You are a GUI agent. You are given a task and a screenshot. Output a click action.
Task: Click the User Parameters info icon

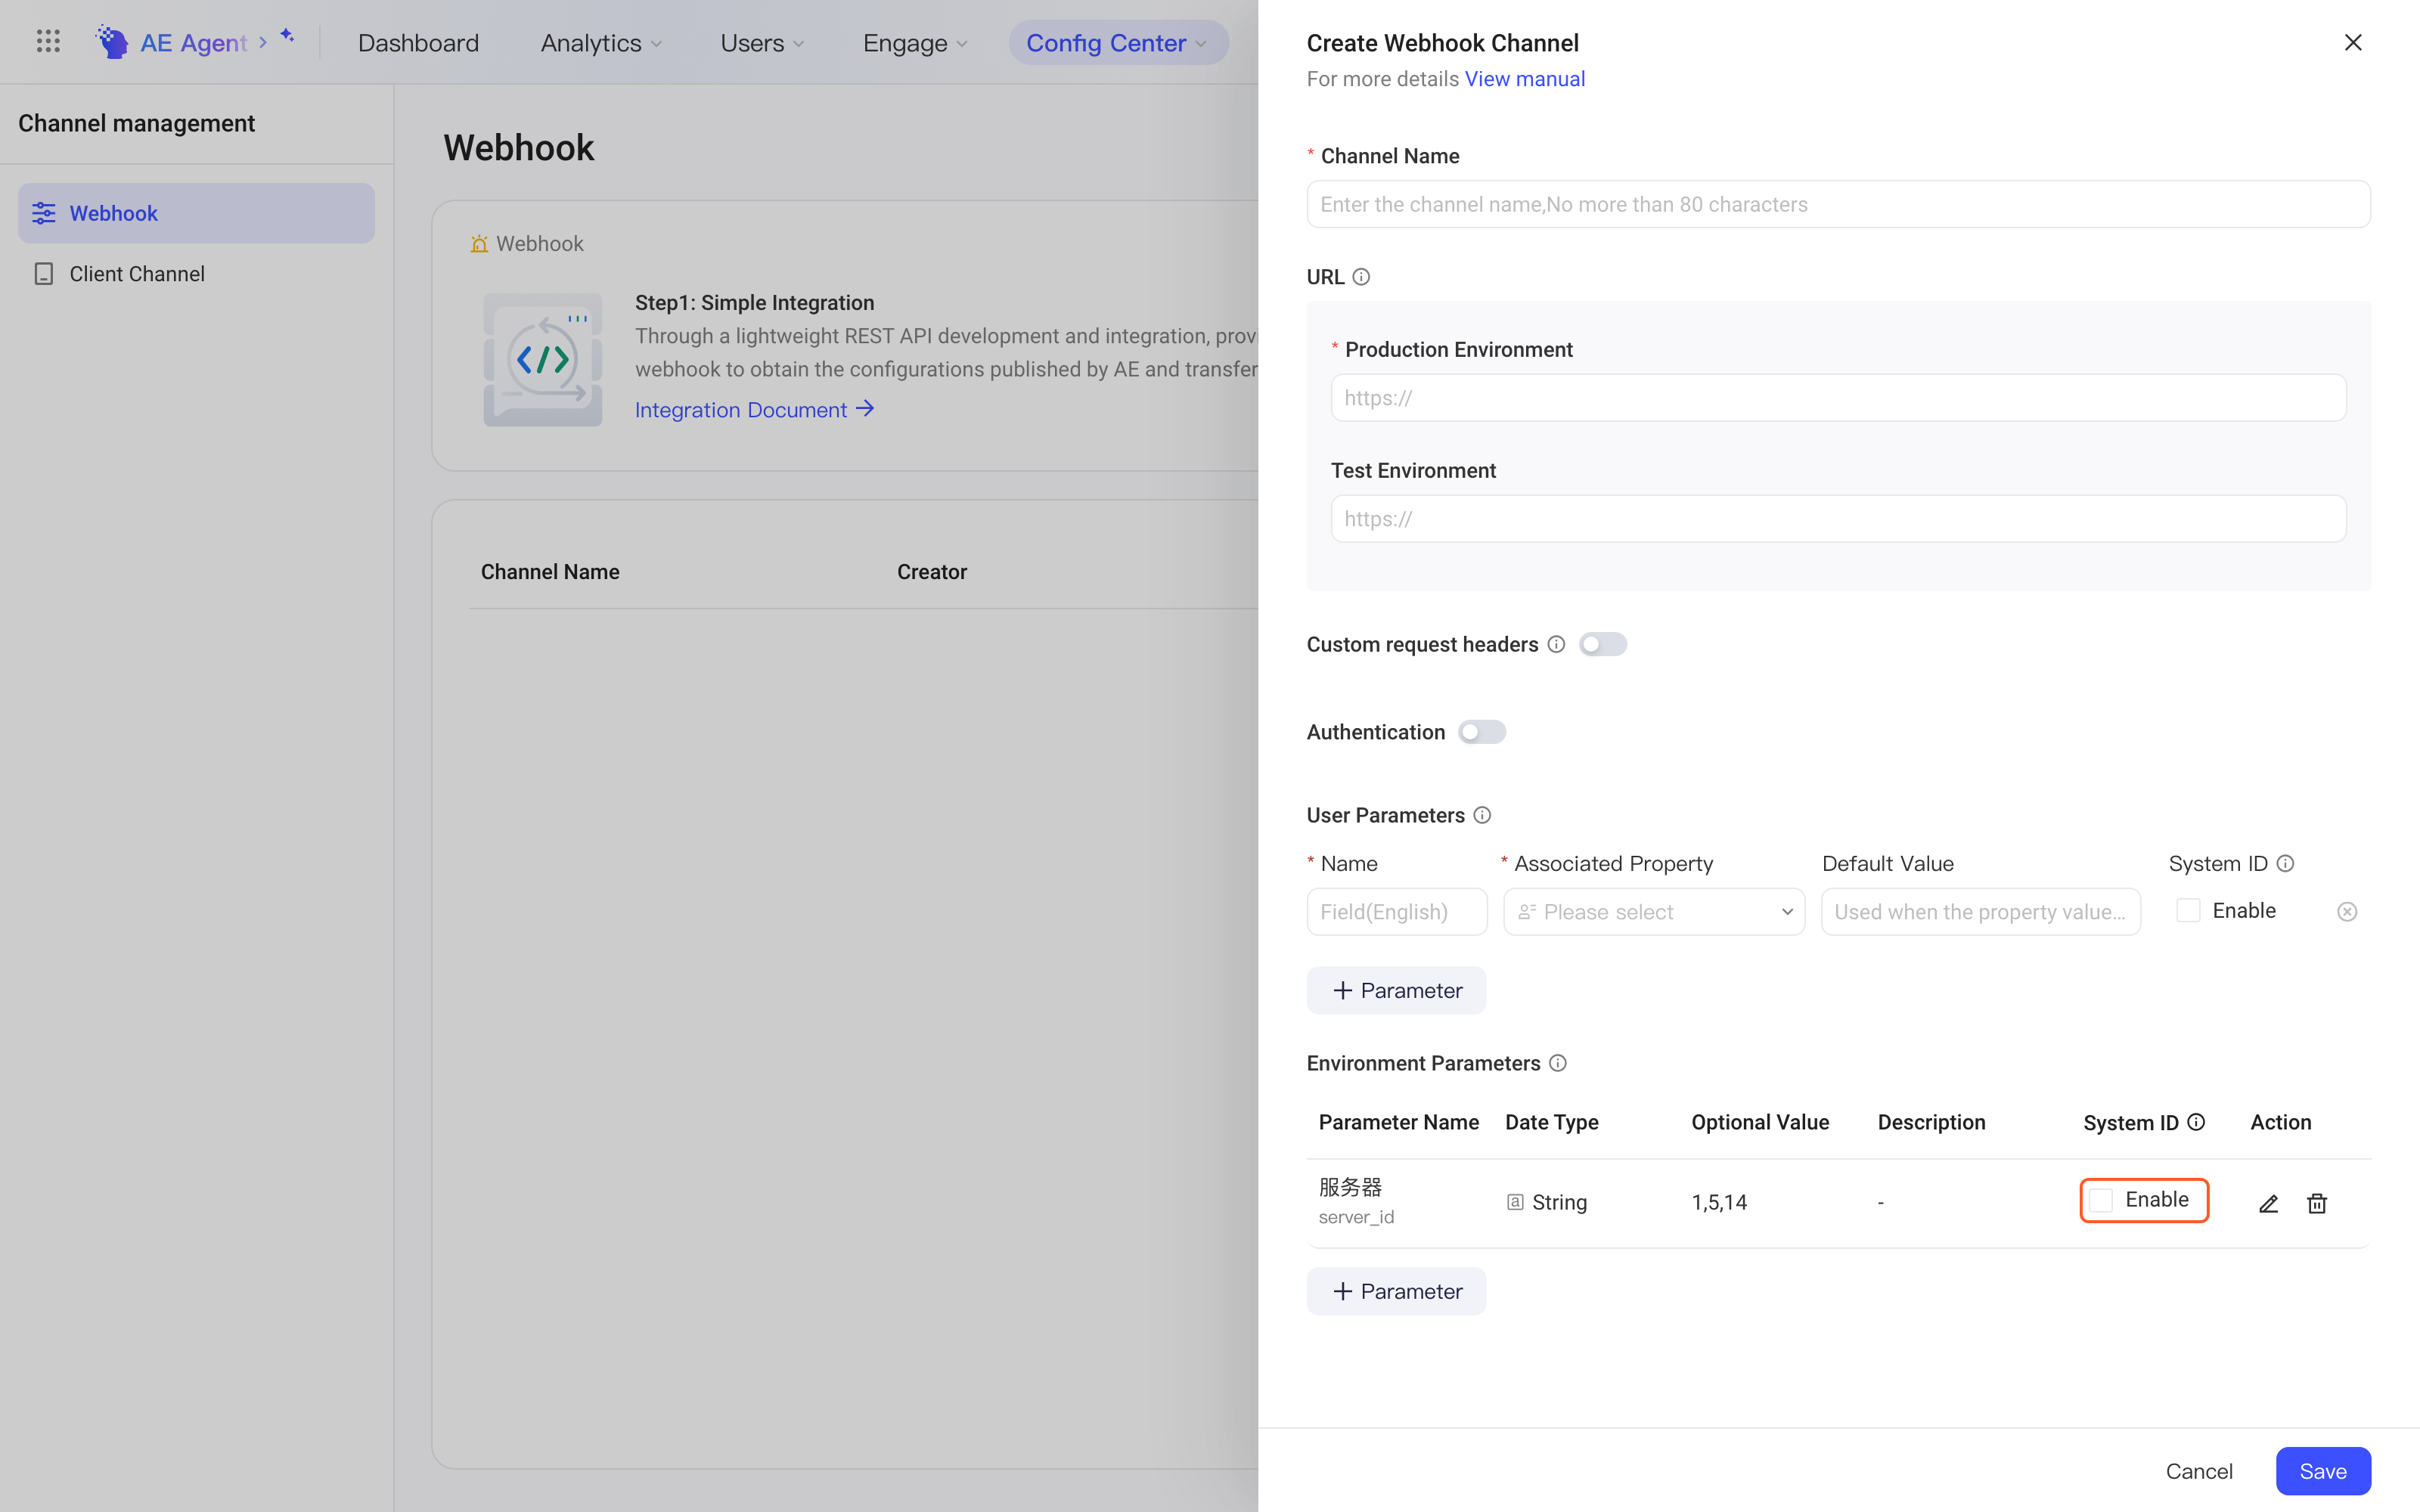1482,815
